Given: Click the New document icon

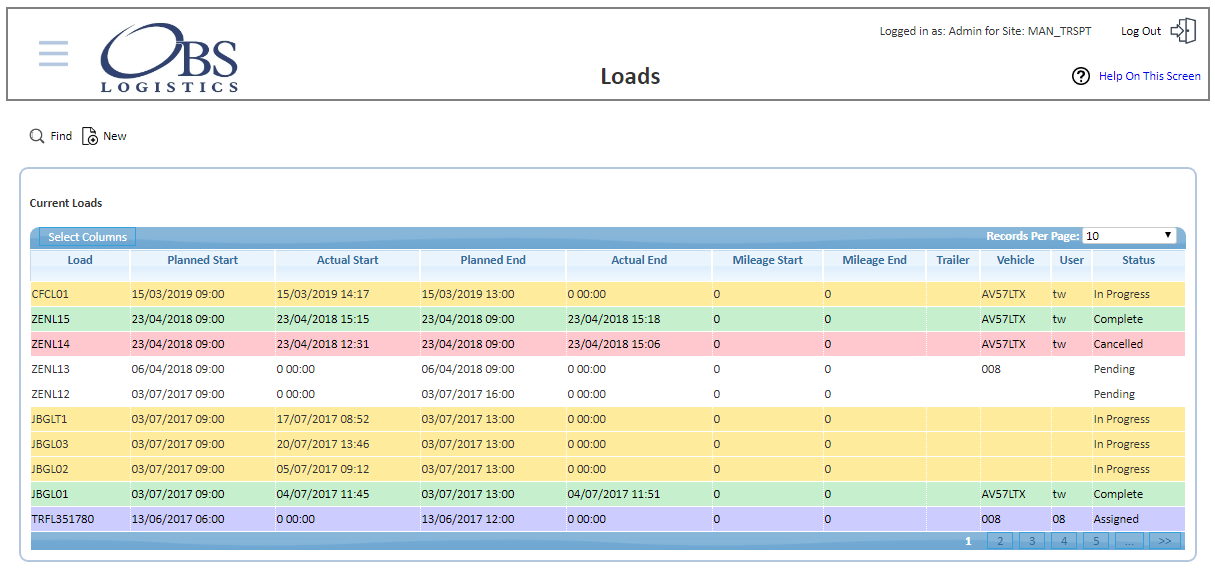Looking at the screenshot, I should pos(90,136).
